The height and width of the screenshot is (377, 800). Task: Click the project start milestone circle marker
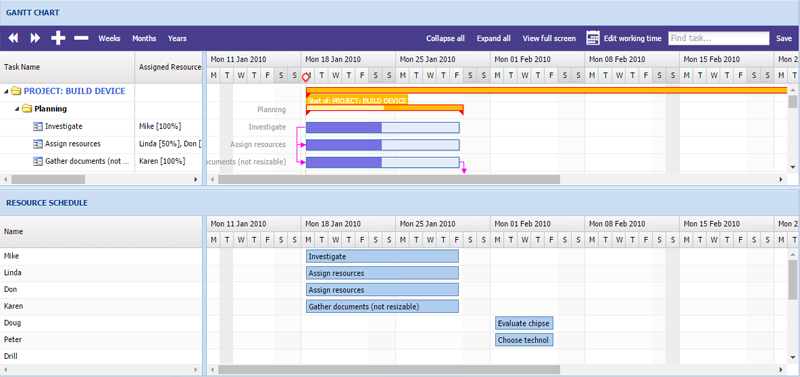(x=306, y=78)
